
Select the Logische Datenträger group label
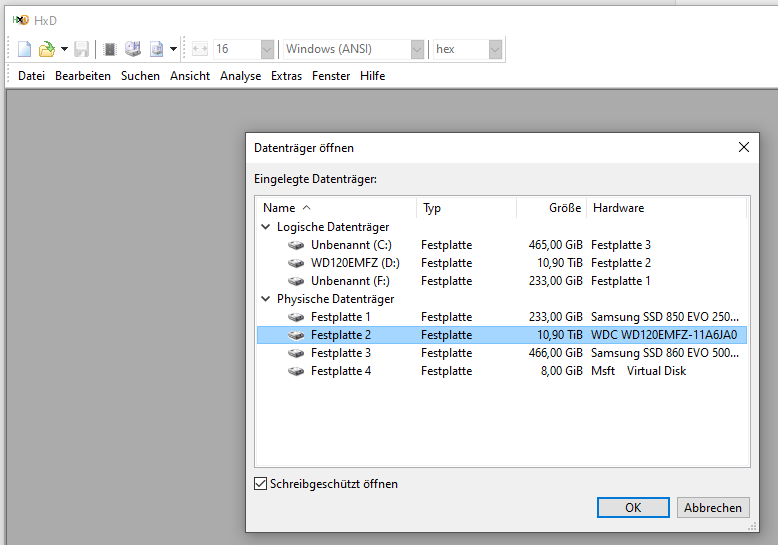point(333,227)
